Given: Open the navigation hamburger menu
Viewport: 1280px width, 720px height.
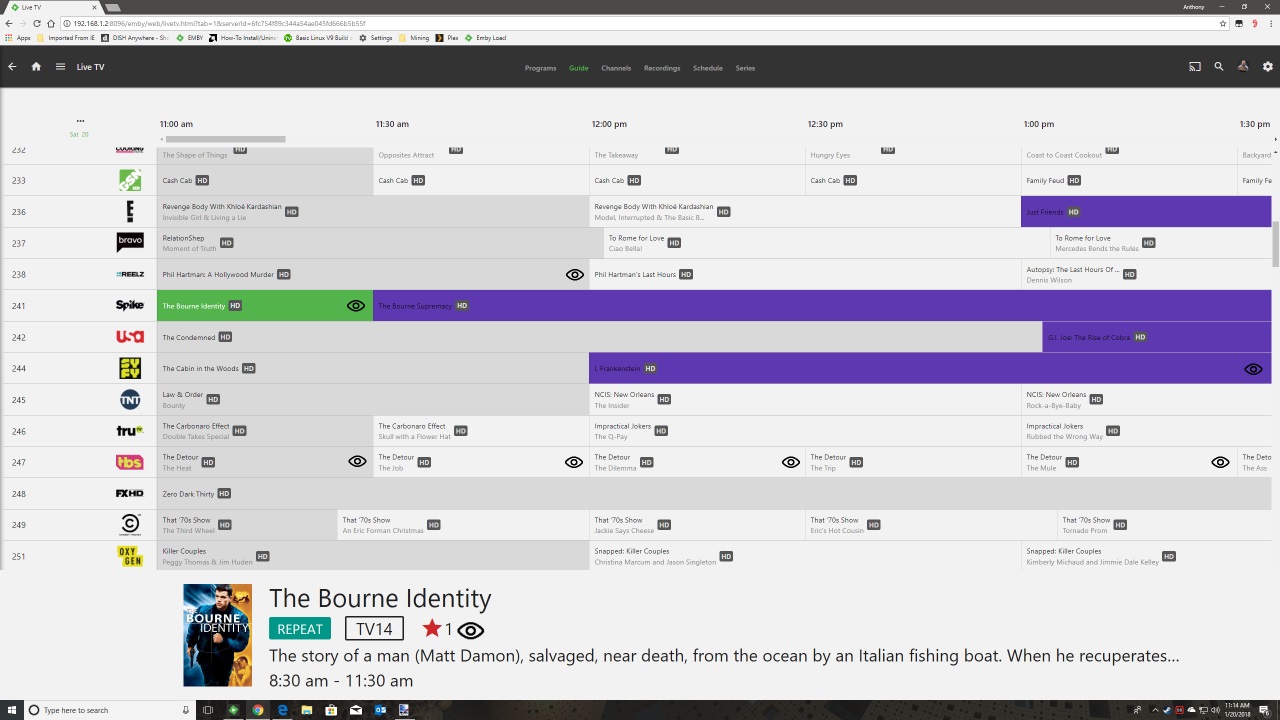Looking at the screenshot, I should click(60, 66).
